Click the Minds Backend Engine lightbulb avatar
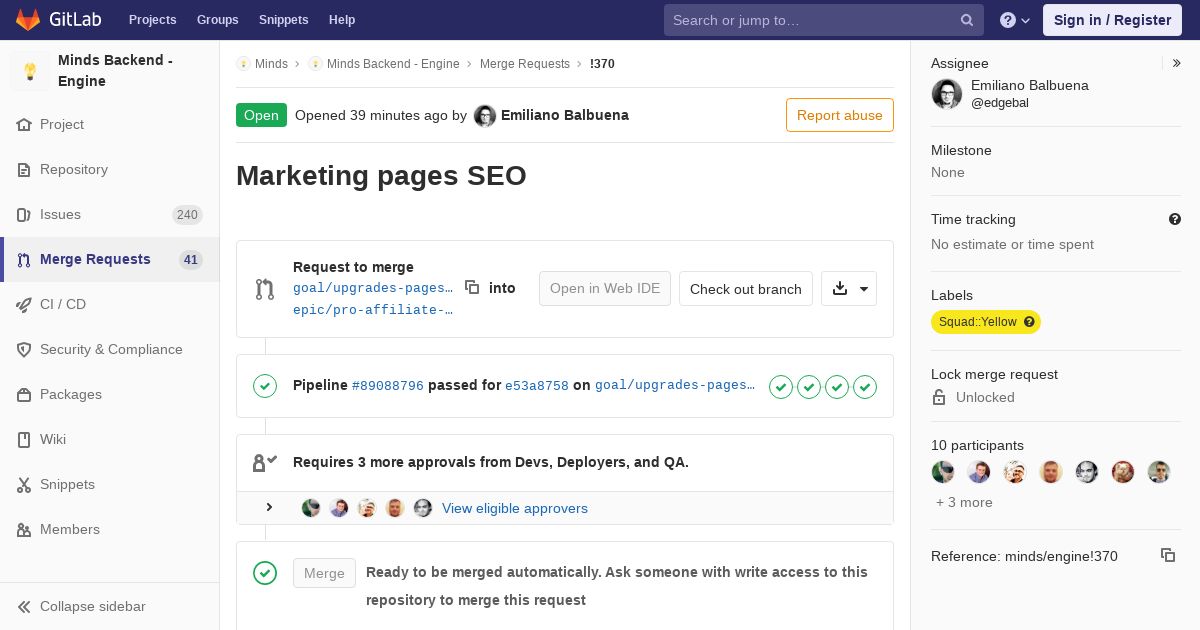Image resolution: width=1200 pixels, height=630 pixels. click(x=30, y=71)
